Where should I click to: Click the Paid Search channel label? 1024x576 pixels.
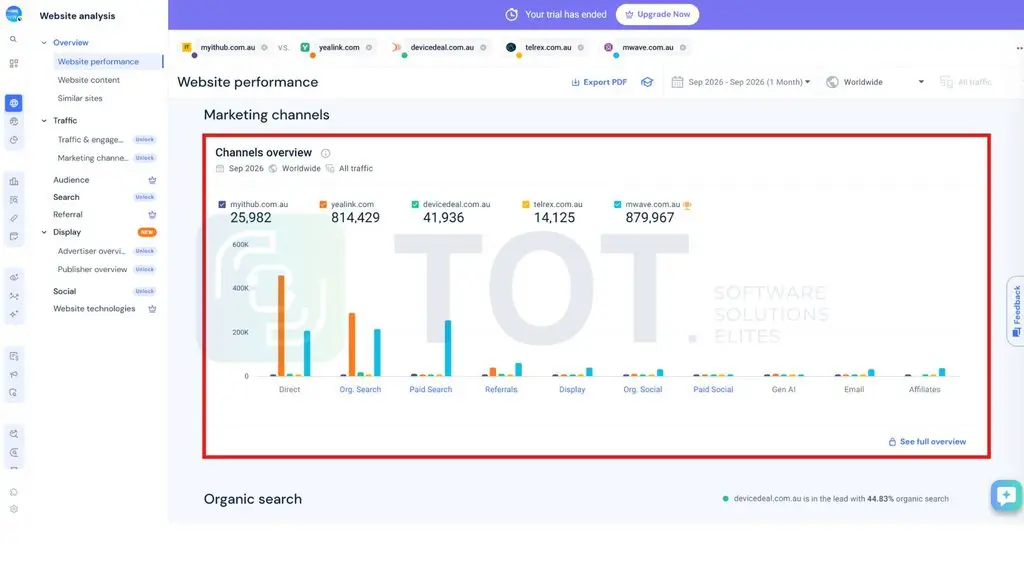[x=430, y=390]
